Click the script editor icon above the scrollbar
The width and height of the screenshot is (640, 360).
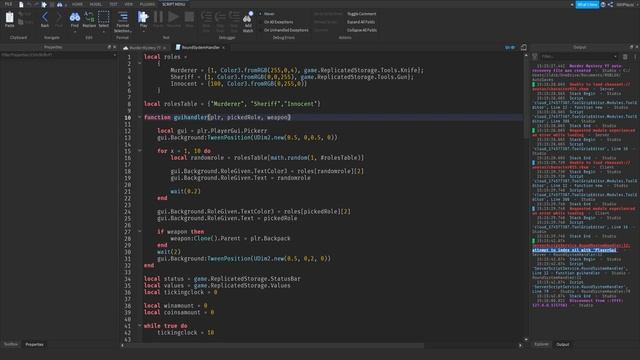pos(524,47)
